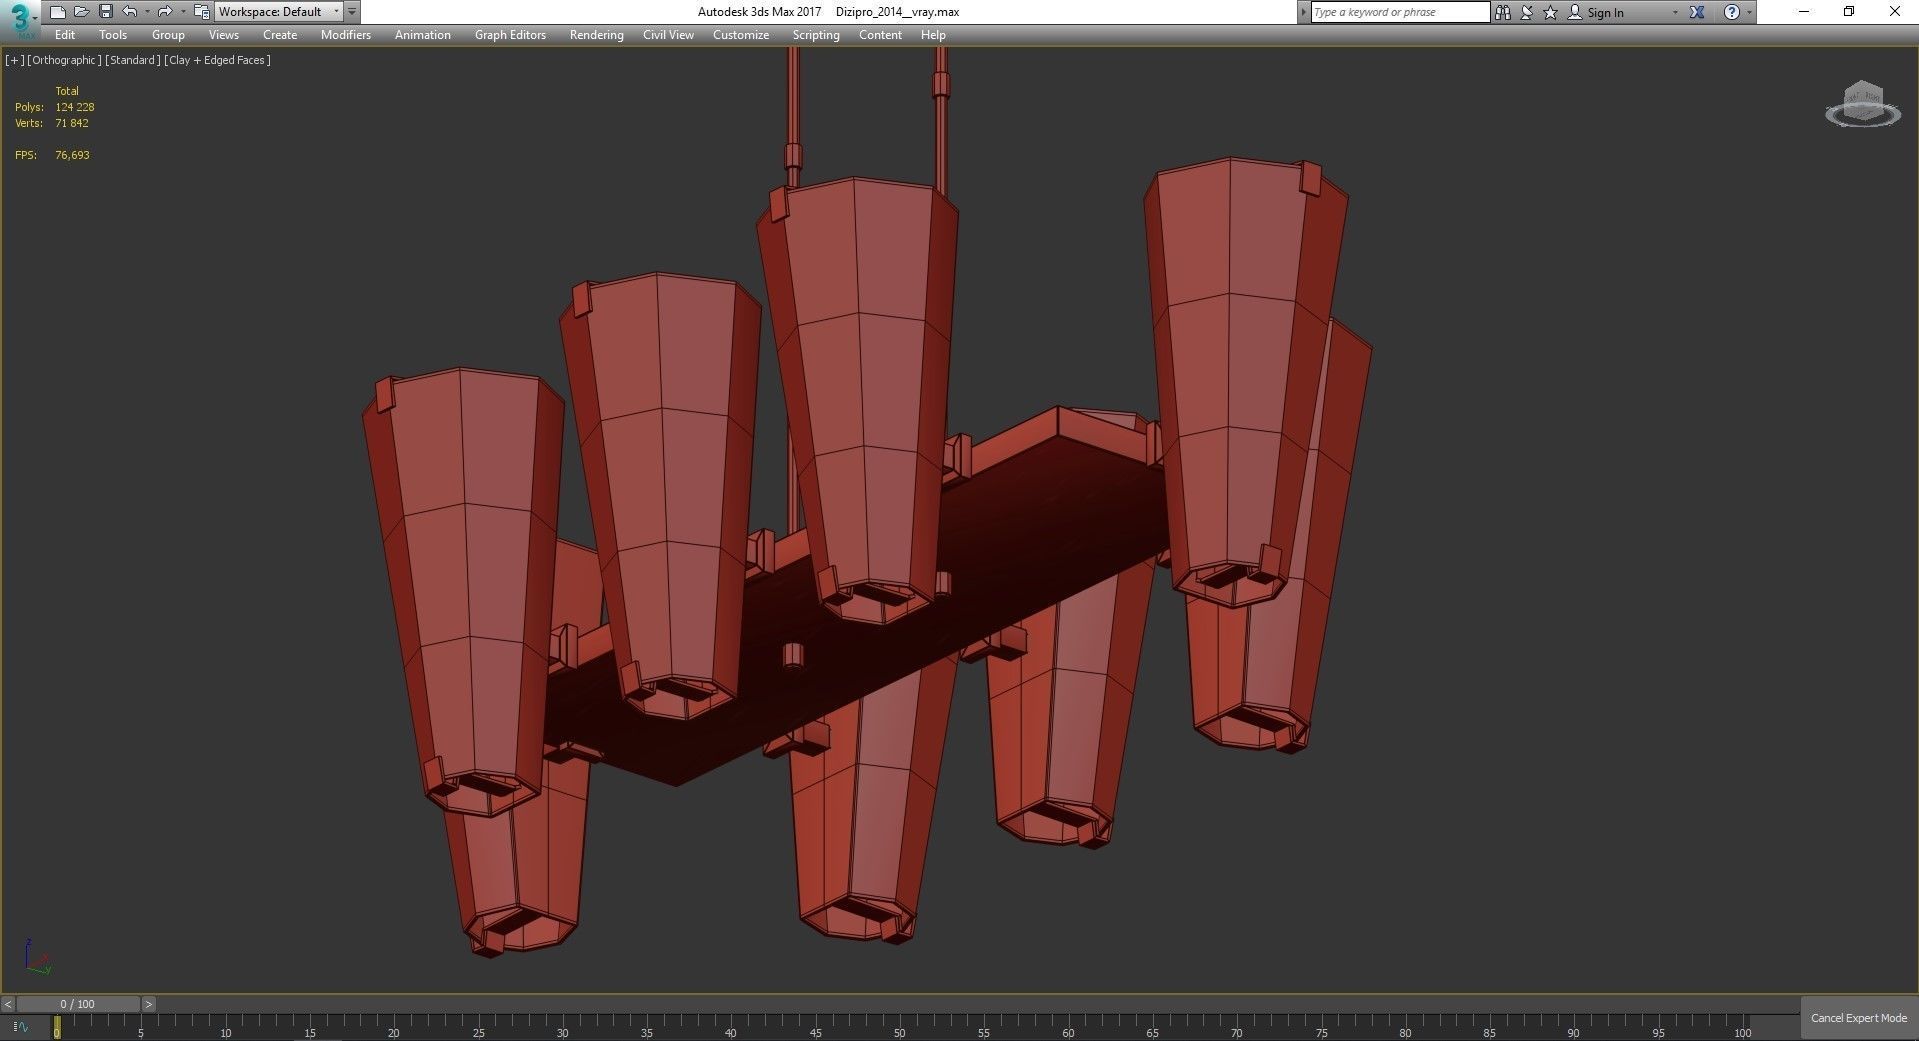The height and width of the screenshot is (1041, 1919).
Task: Open the Edit menu
Action: (x=65, y=35)
